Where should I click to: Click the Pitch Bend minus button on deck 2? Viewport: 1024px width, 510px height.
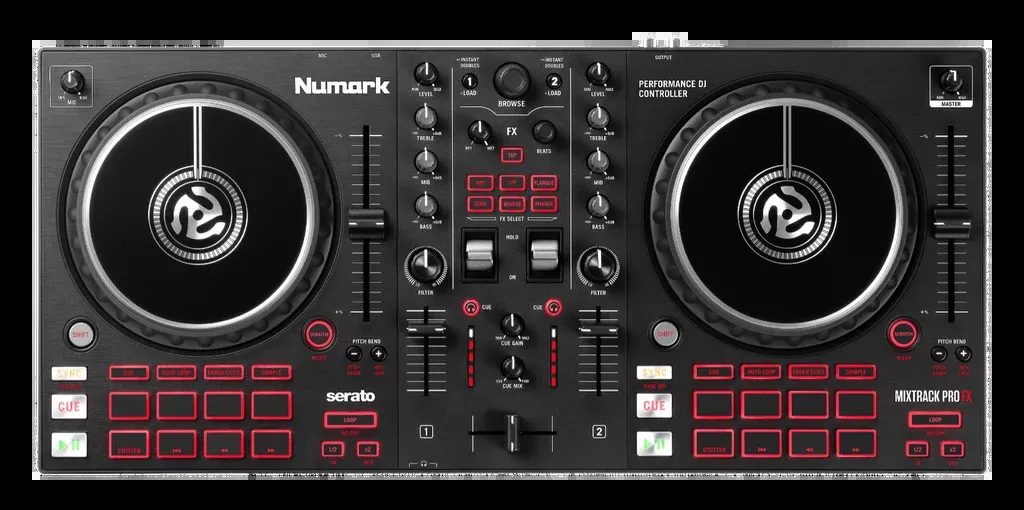click(x=938, y=354)
